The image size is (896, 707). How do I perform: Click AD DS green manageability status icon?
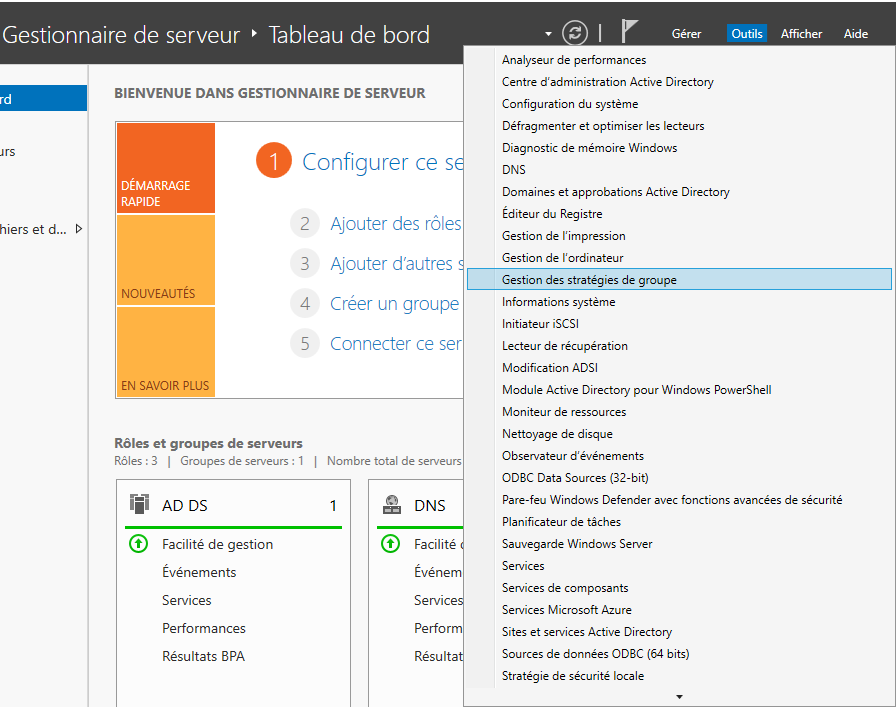point(139,544)
